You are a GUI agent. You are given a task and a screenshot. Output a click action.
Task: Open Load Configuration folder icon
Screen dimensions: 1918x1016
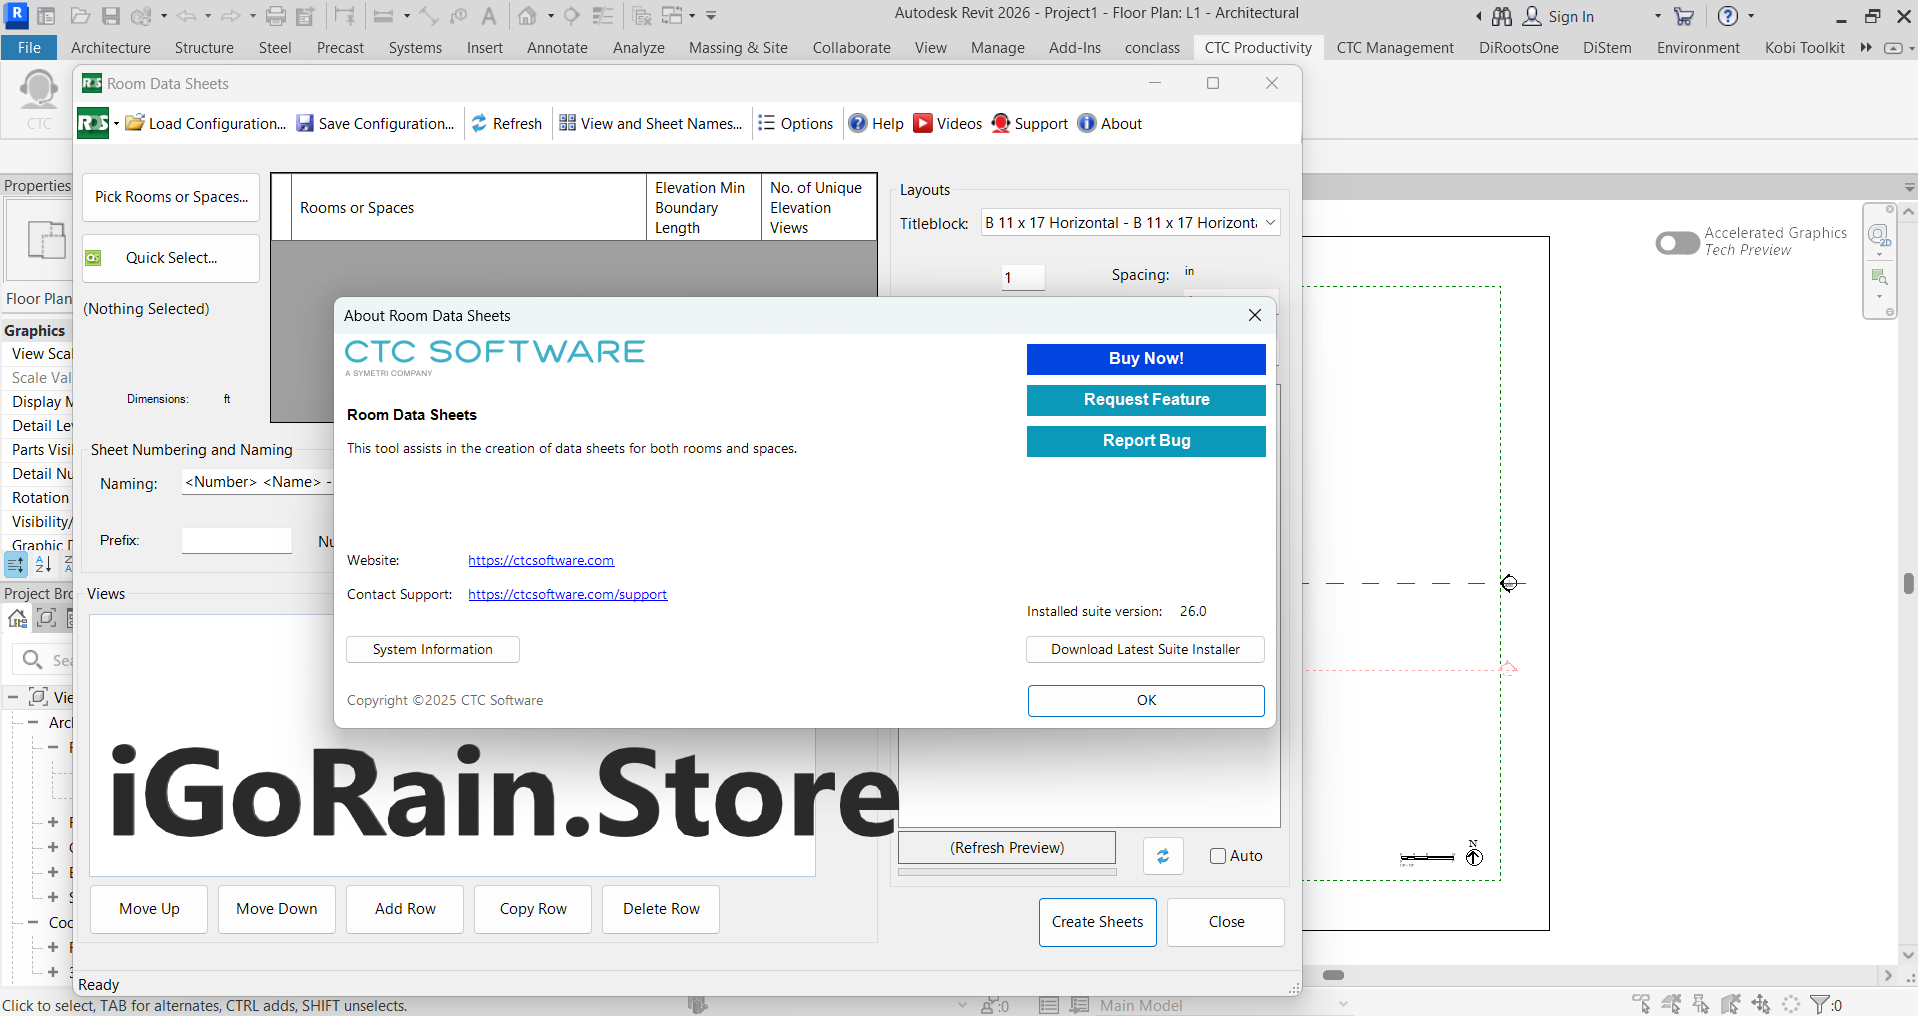[135, 123]
